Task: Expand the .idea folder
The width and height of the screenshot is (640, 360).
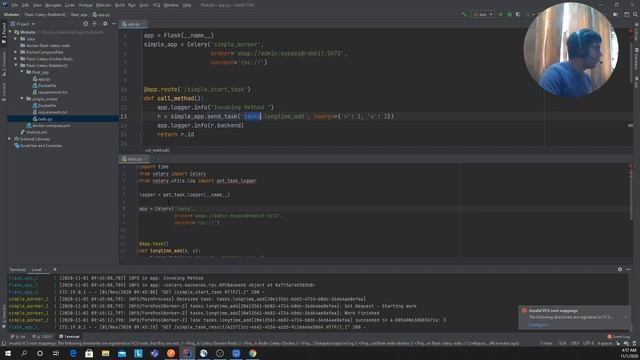Action: 16,39
